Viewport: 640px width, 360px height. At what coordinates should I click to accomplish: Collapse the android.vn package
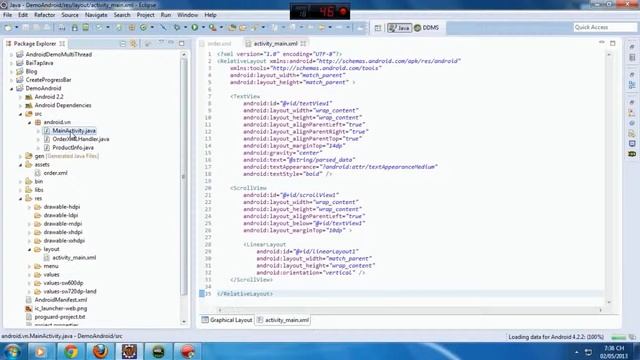[29, 122]
